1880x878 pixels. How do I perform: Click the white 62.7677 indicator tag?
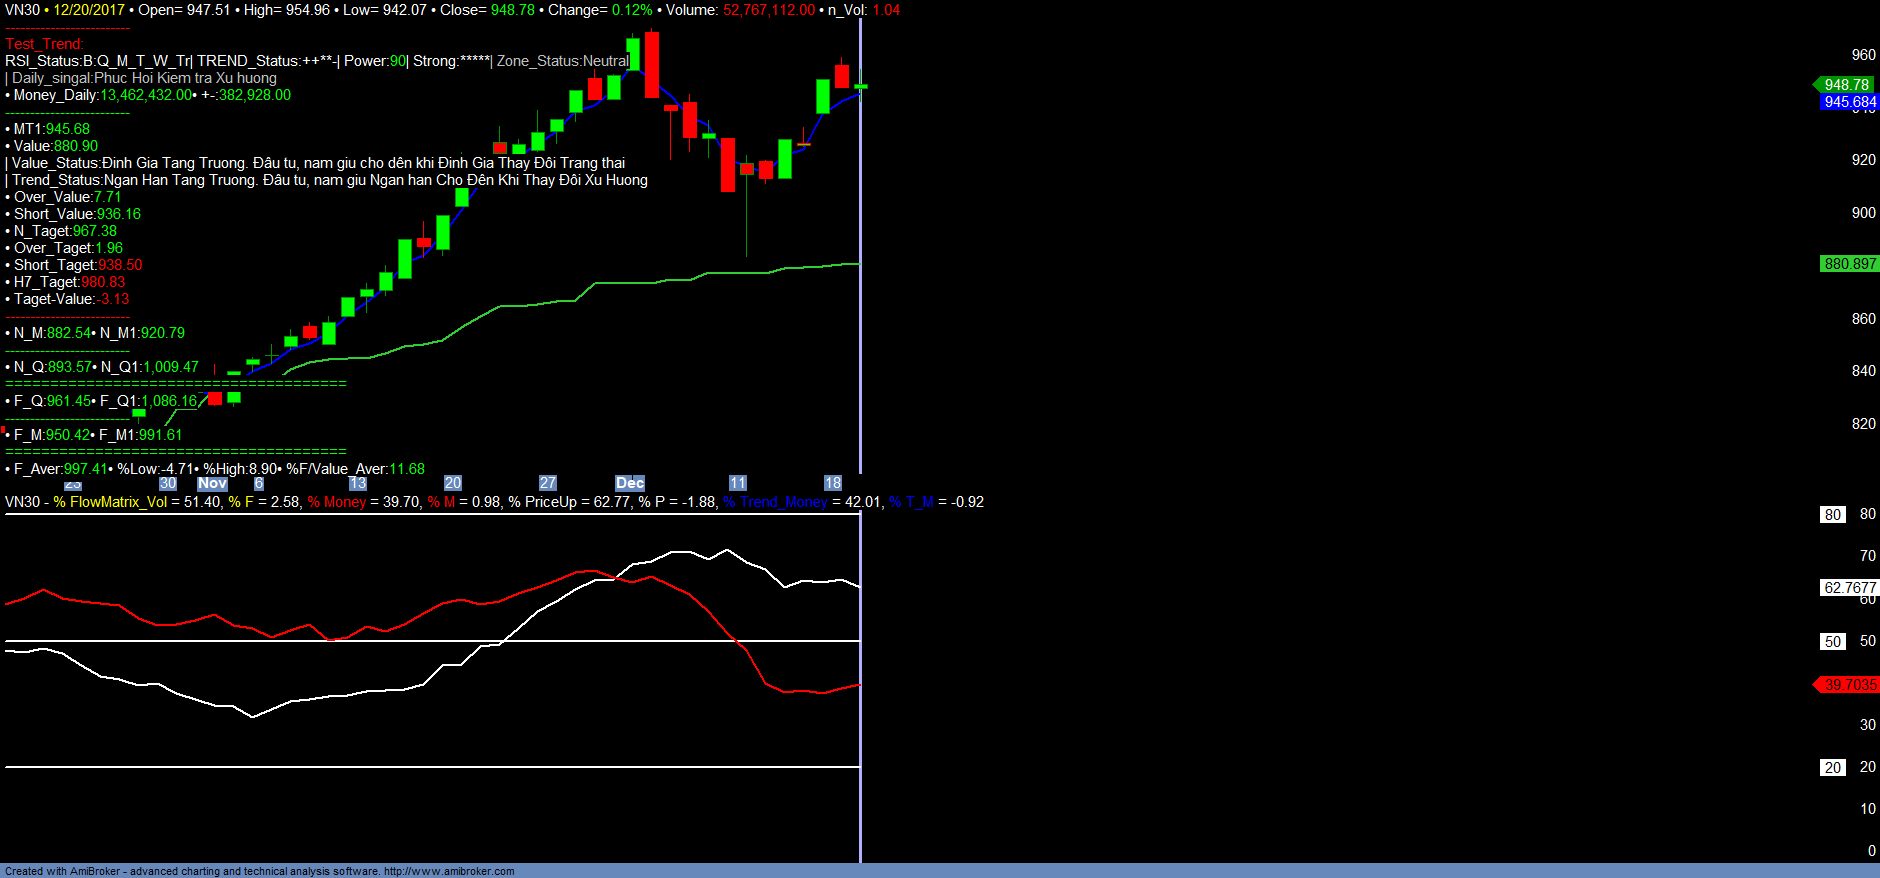[x=1849, y=588]
